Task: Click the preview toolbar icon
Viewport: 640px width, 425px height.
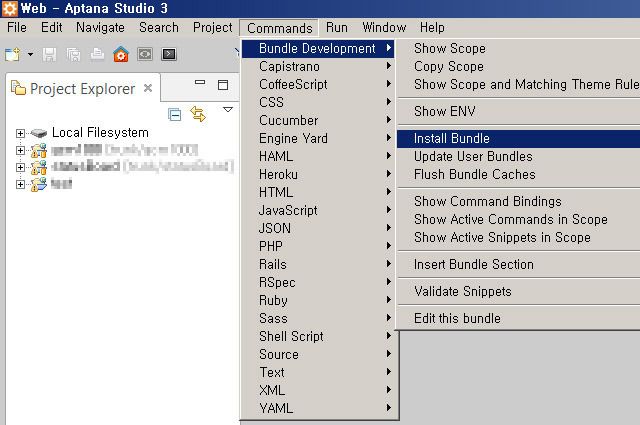Action: click(145, 54)
